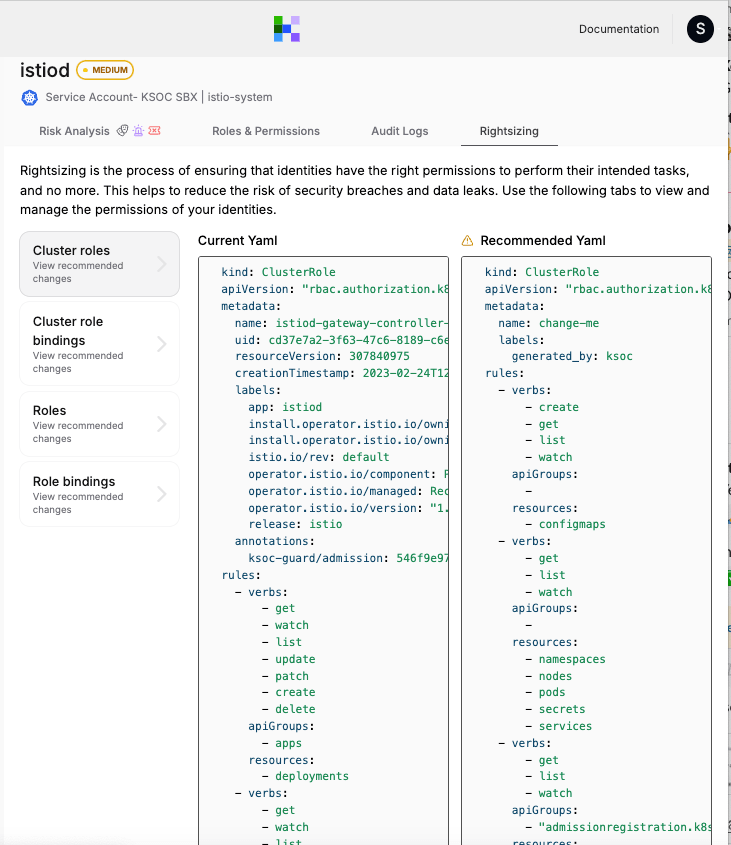
Task: Click 'ksoc-guard/admission' annotation line
Action: pyautogui.click(x=348, y=558)
